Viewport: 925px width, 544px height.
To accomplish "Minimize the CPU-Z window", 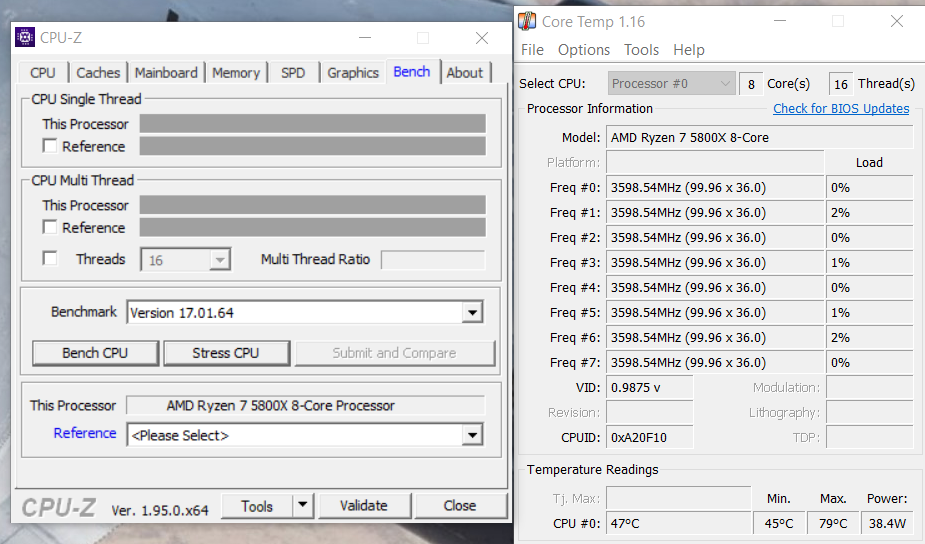I will click(365, 38).
